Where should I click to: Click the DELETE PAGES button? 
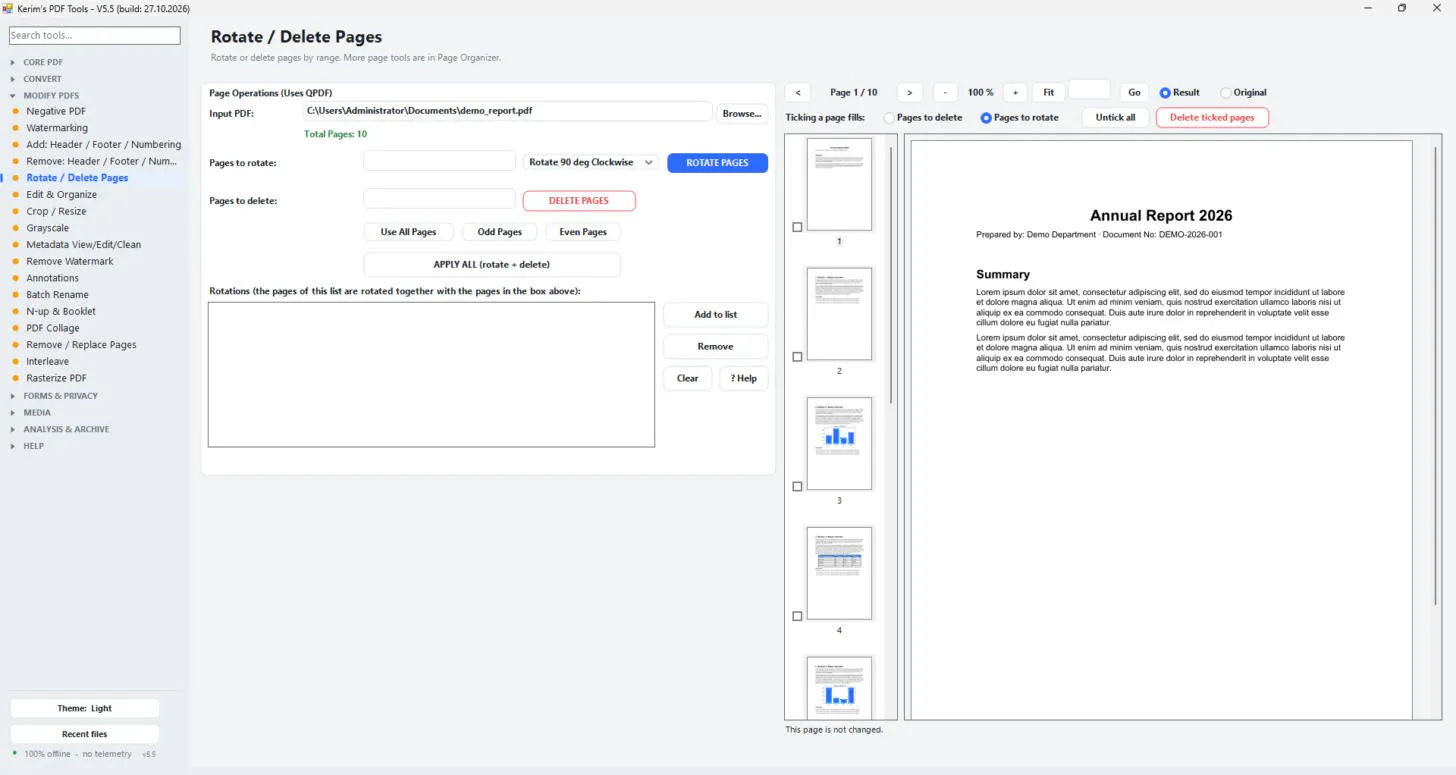[579, 201]
